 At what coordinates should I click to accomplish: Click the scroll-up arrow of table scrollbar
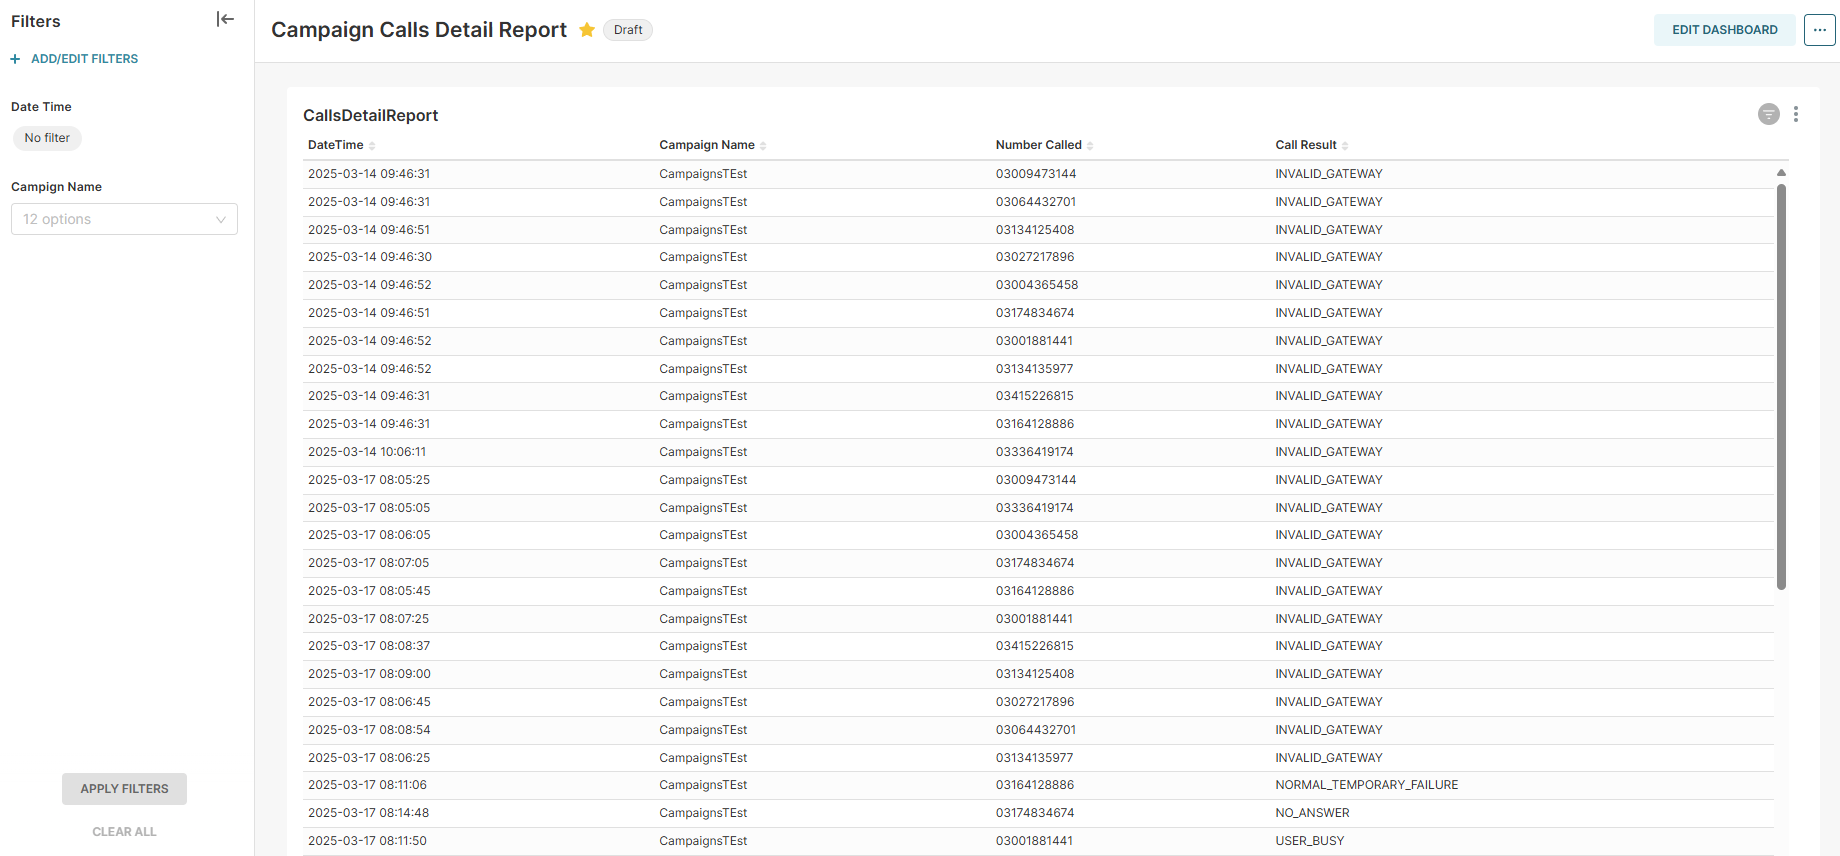1781,173
